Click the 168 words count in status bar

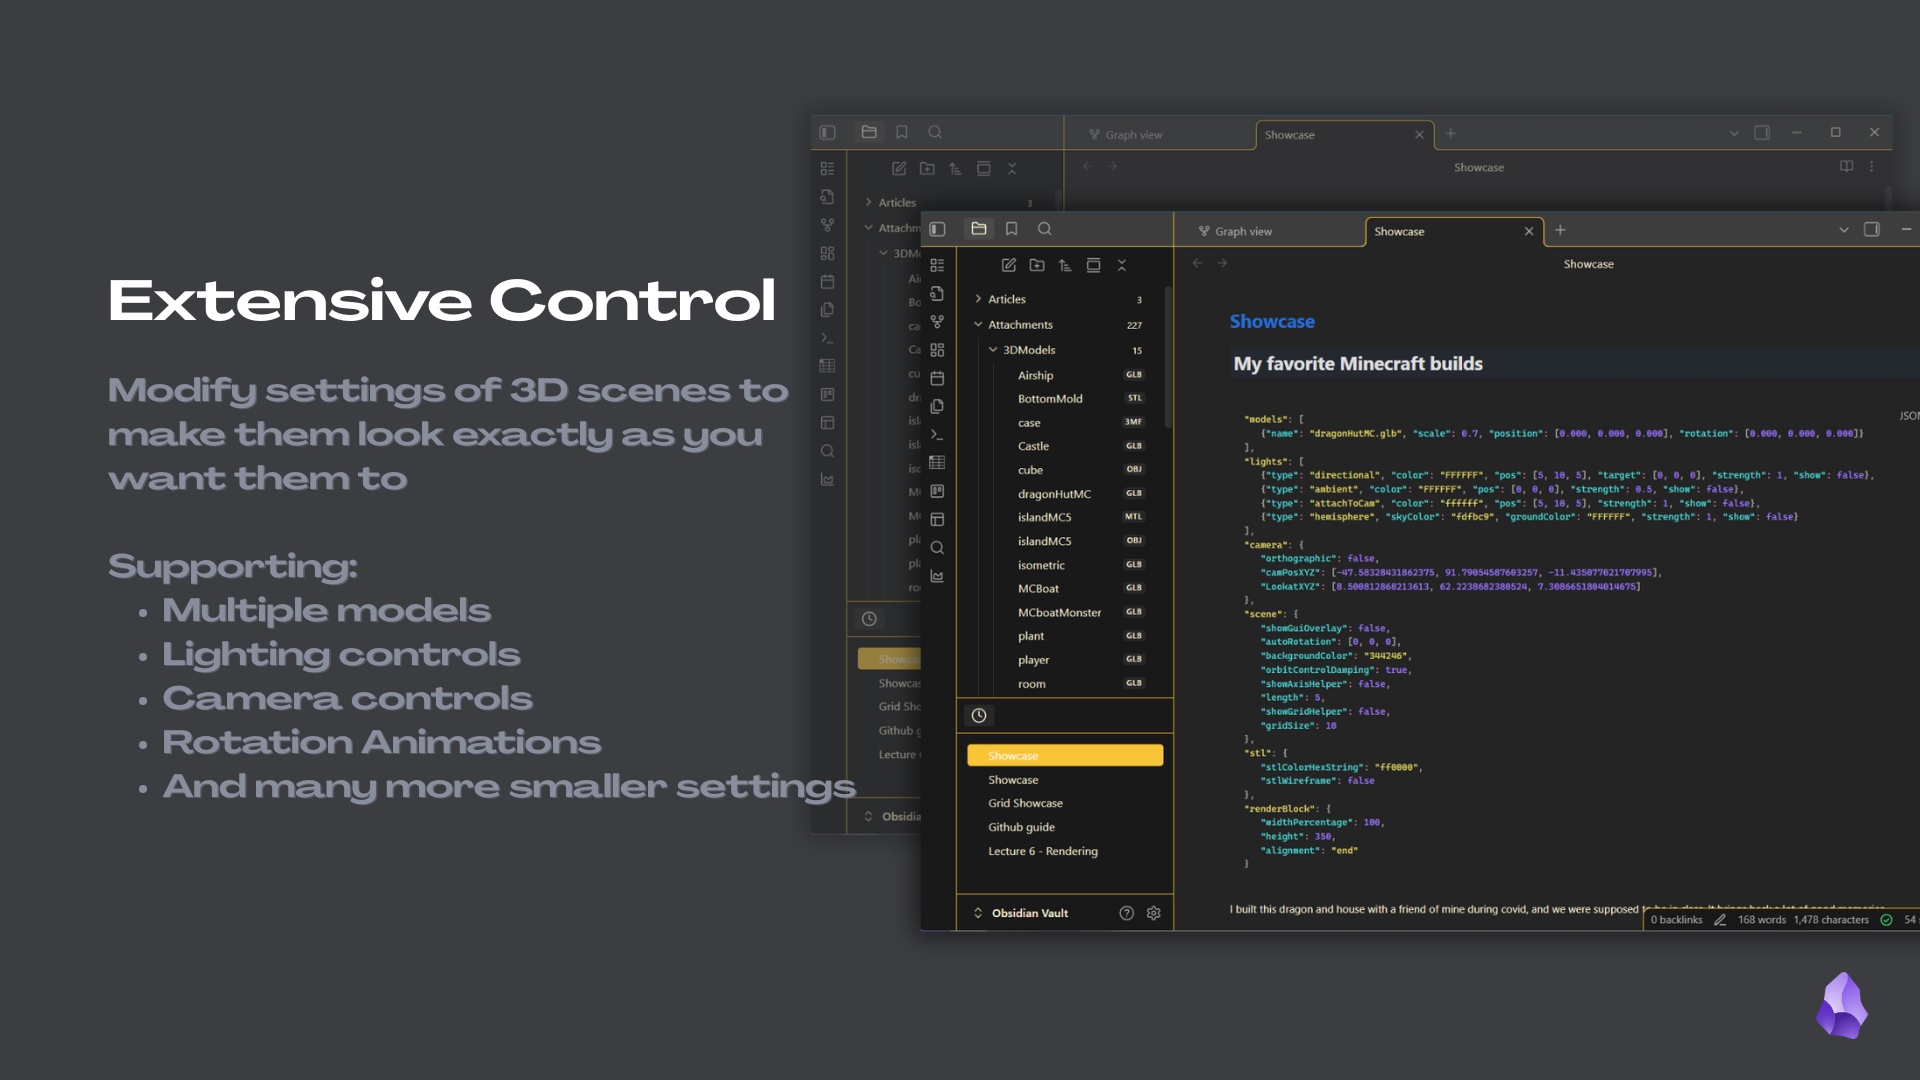[x=1761, y=920]
